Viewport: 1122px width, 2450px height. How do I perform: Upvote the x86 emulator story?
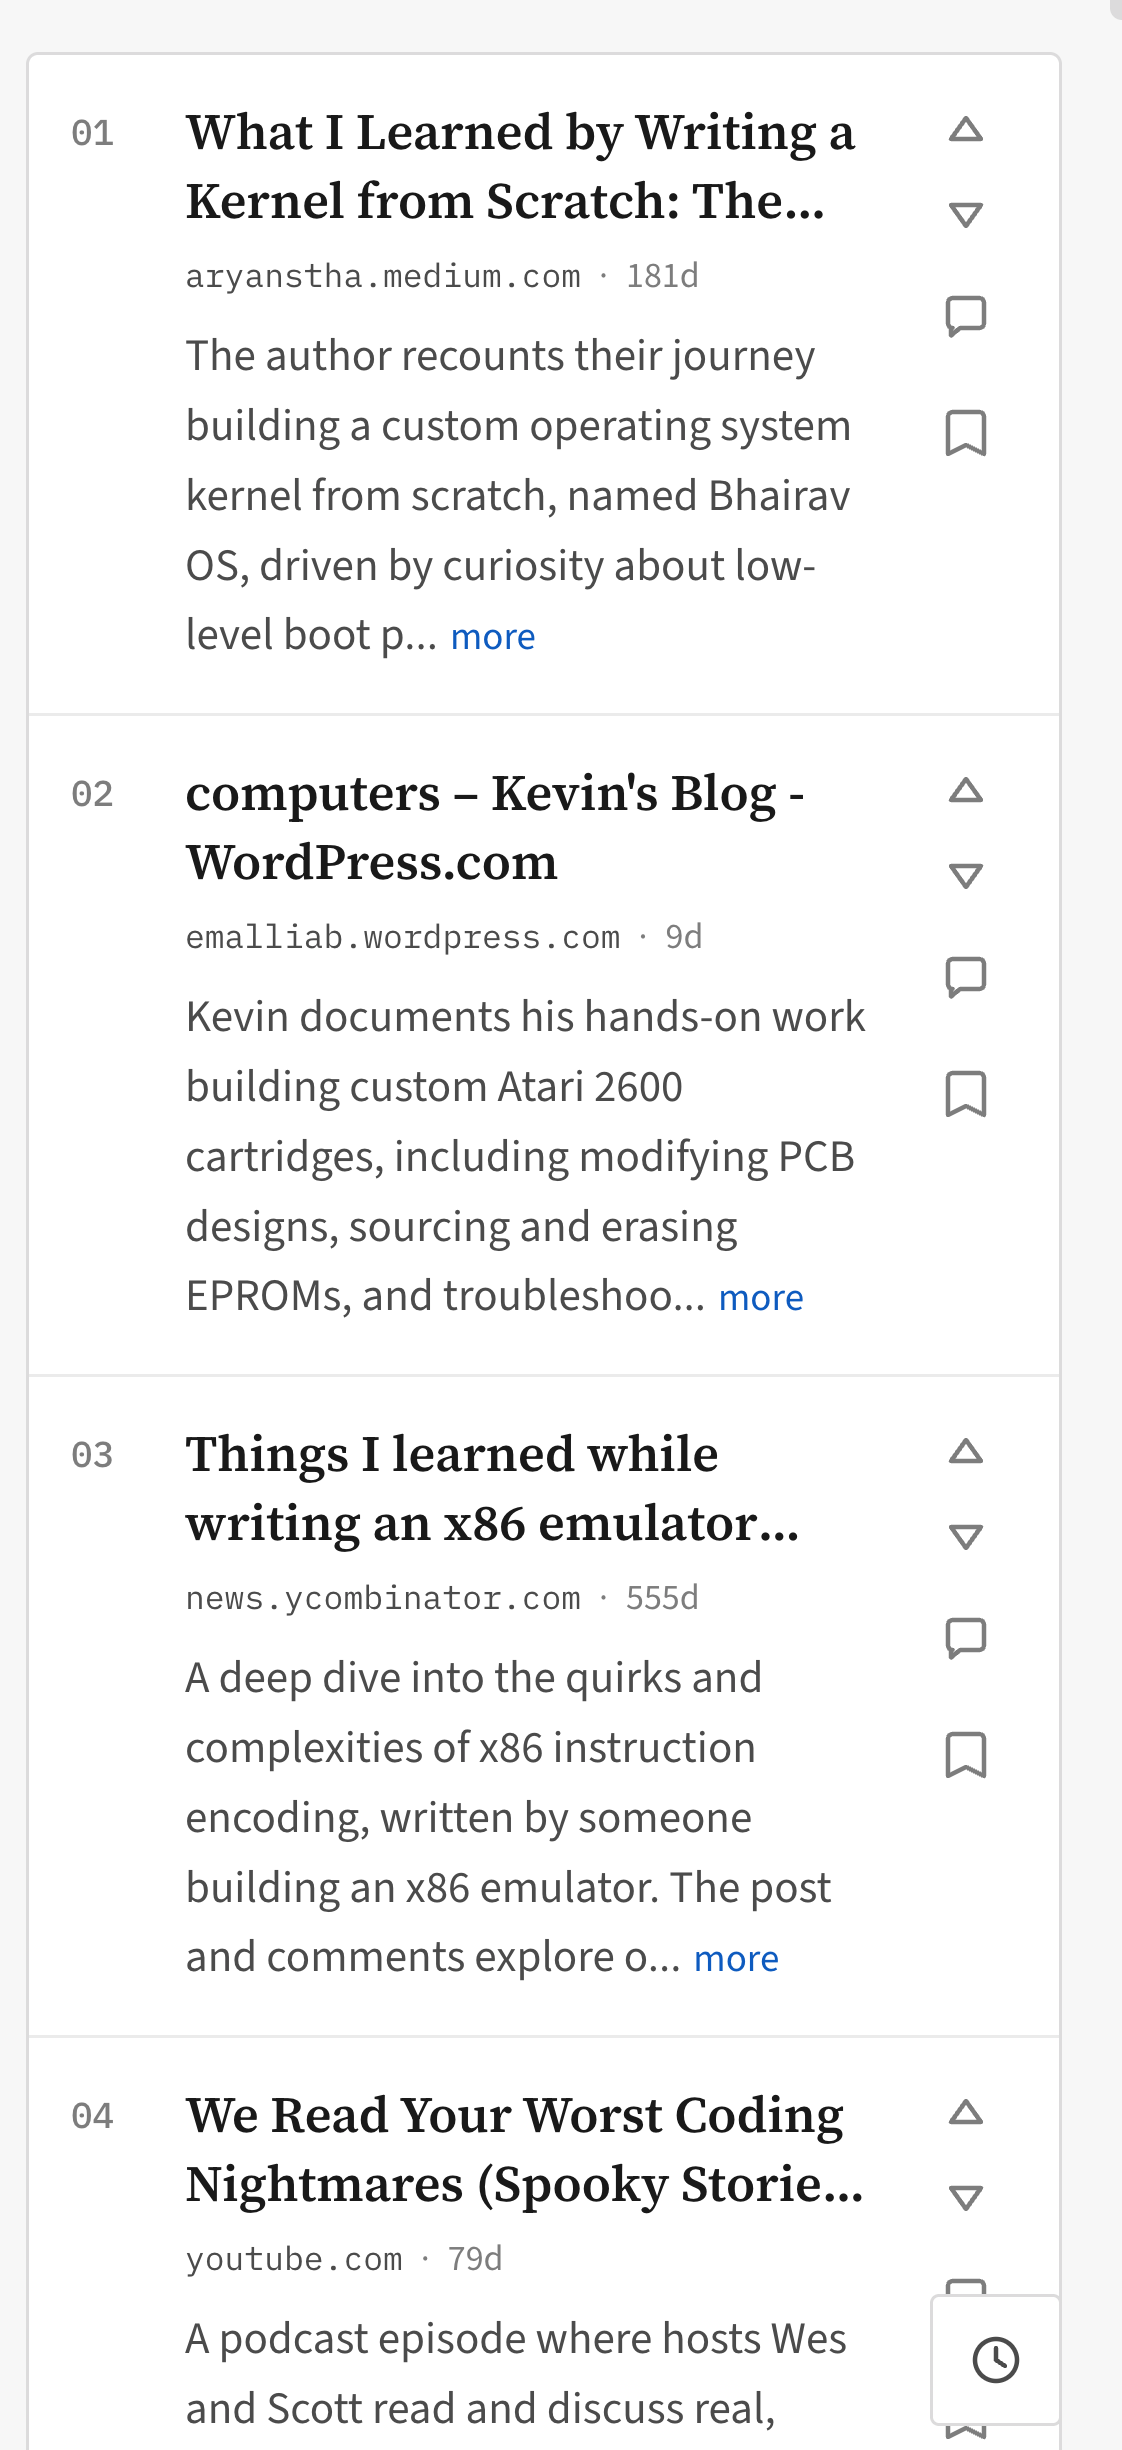pos(967,1453)
